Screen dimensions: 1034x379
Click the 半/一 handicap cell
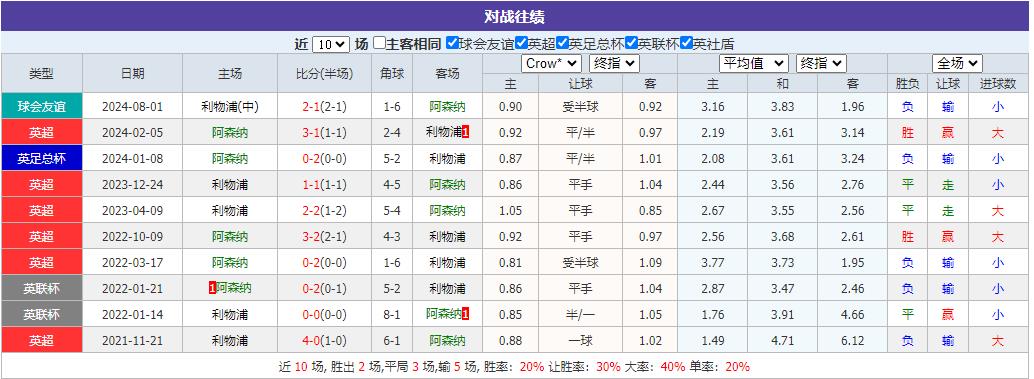[580, 314]
